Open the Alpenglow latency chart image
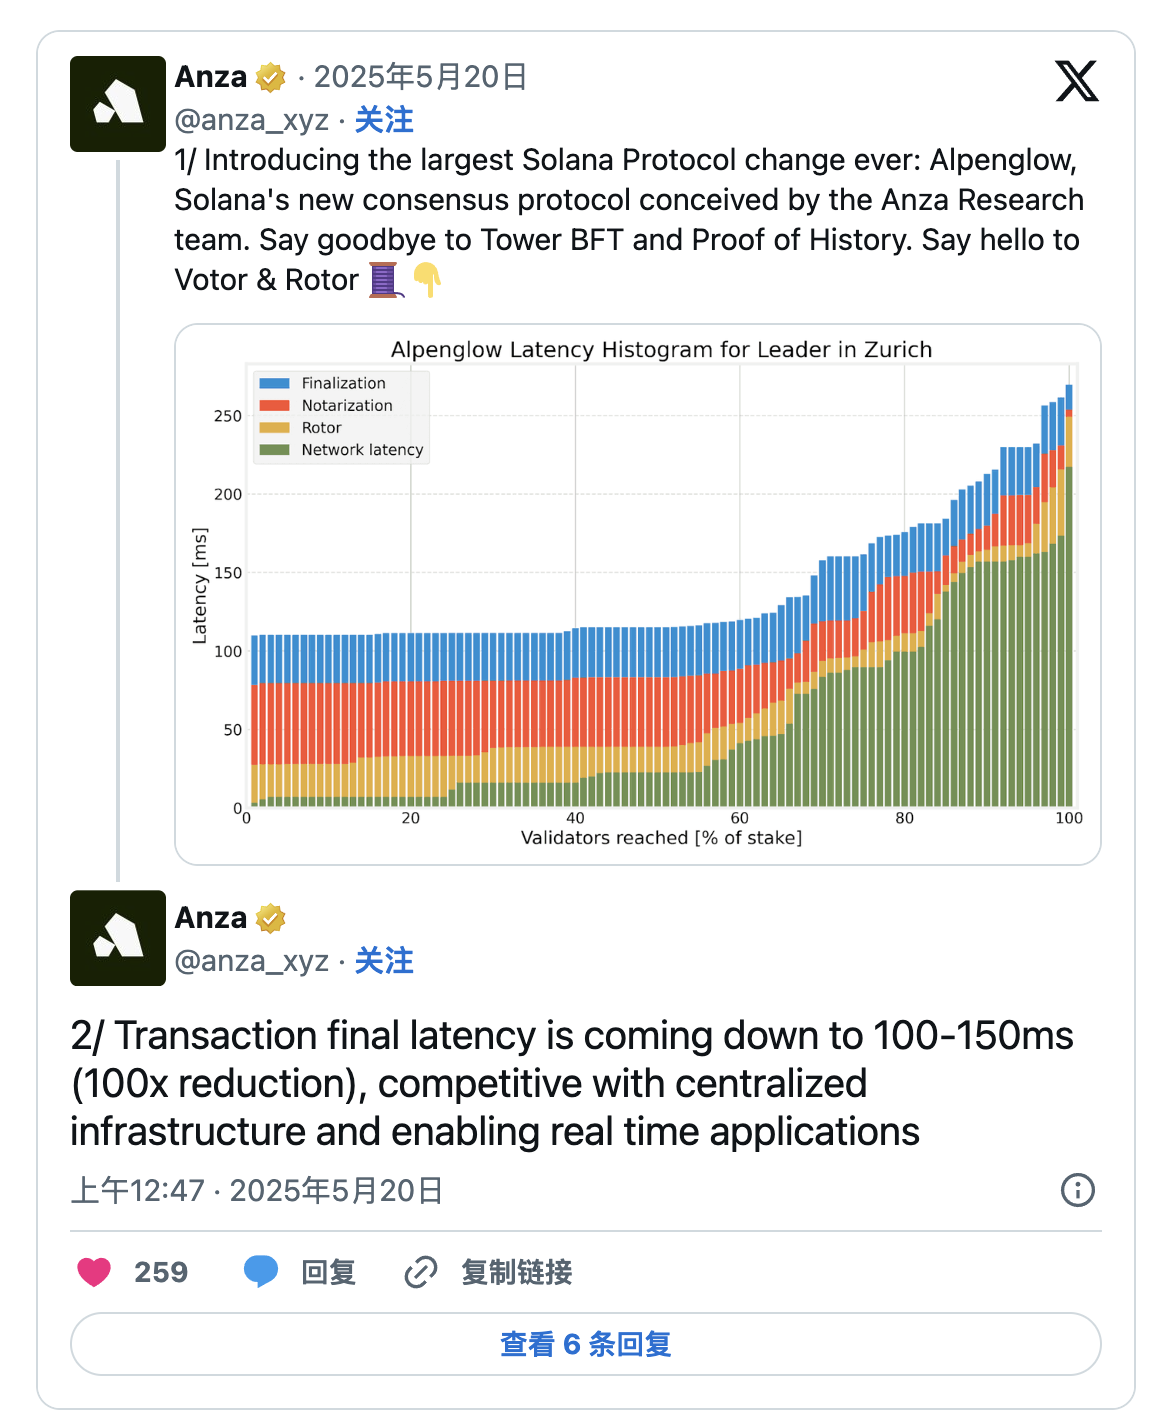 (638, 594)
